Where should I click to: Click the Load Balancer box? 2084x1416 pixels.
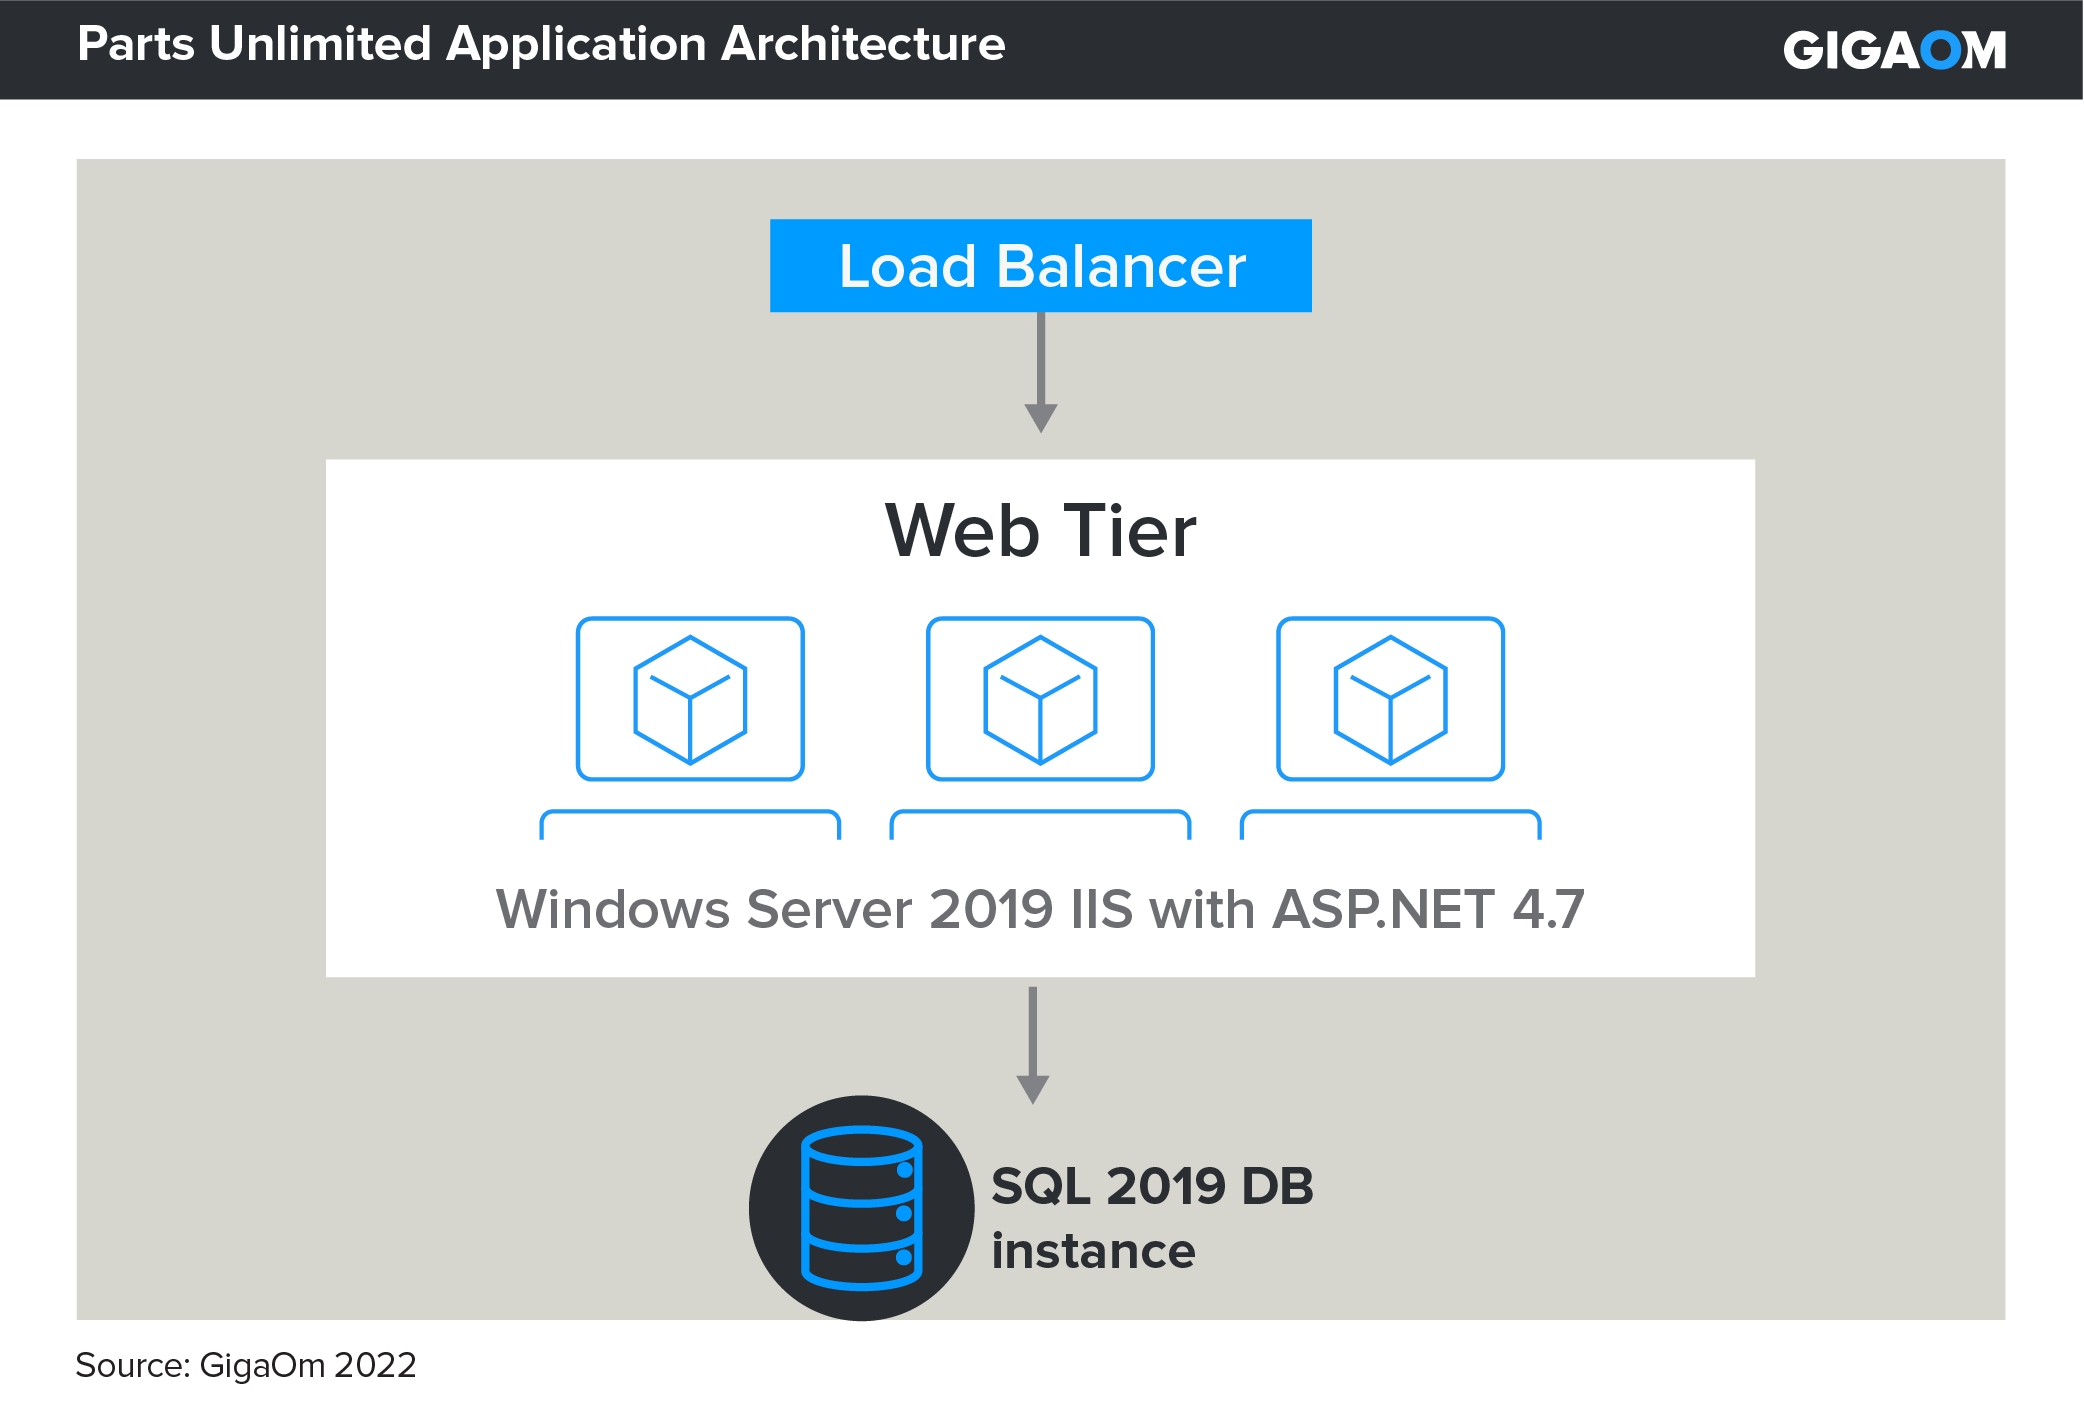1040,266
